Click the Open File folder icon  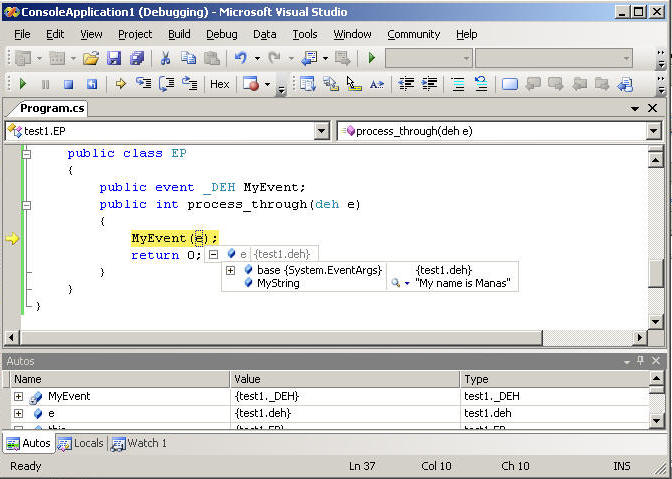tap(91, 59)
